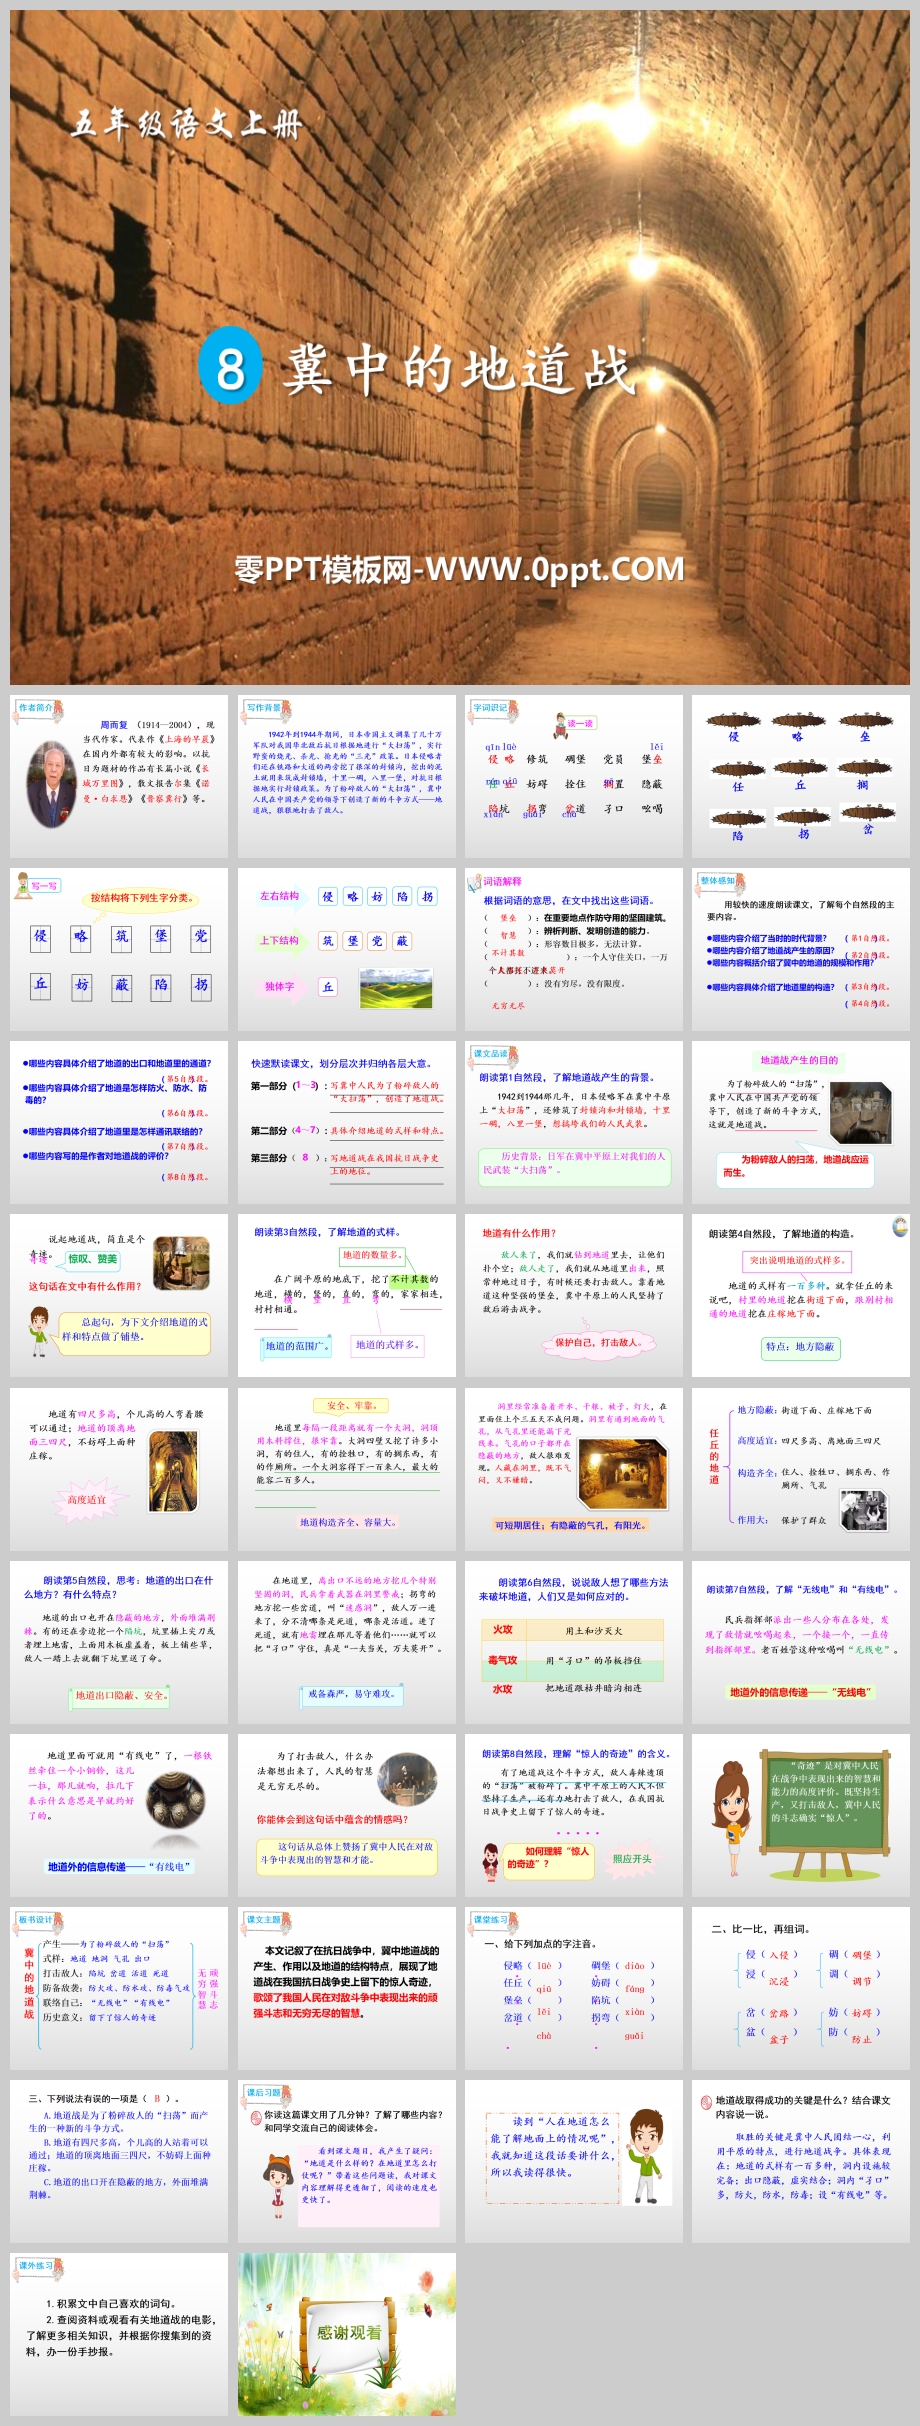Select slide showing characters 侵 略 垒 on mounds
920x2426 pixels.
pyautogui.click(x=800, y=776)
